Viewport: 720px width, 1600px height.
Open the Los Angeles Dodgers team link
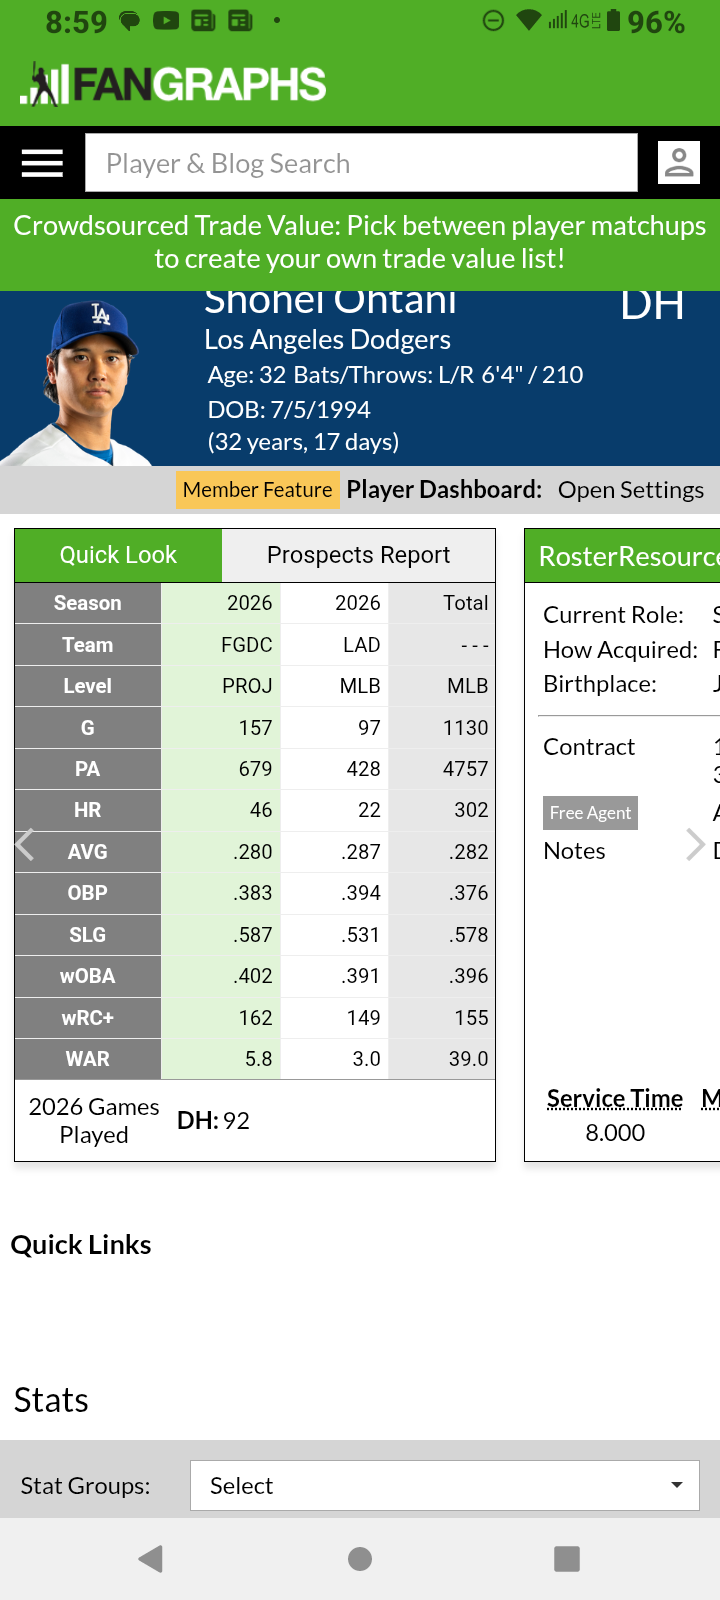pyautogui.click(x=327, y=340)
